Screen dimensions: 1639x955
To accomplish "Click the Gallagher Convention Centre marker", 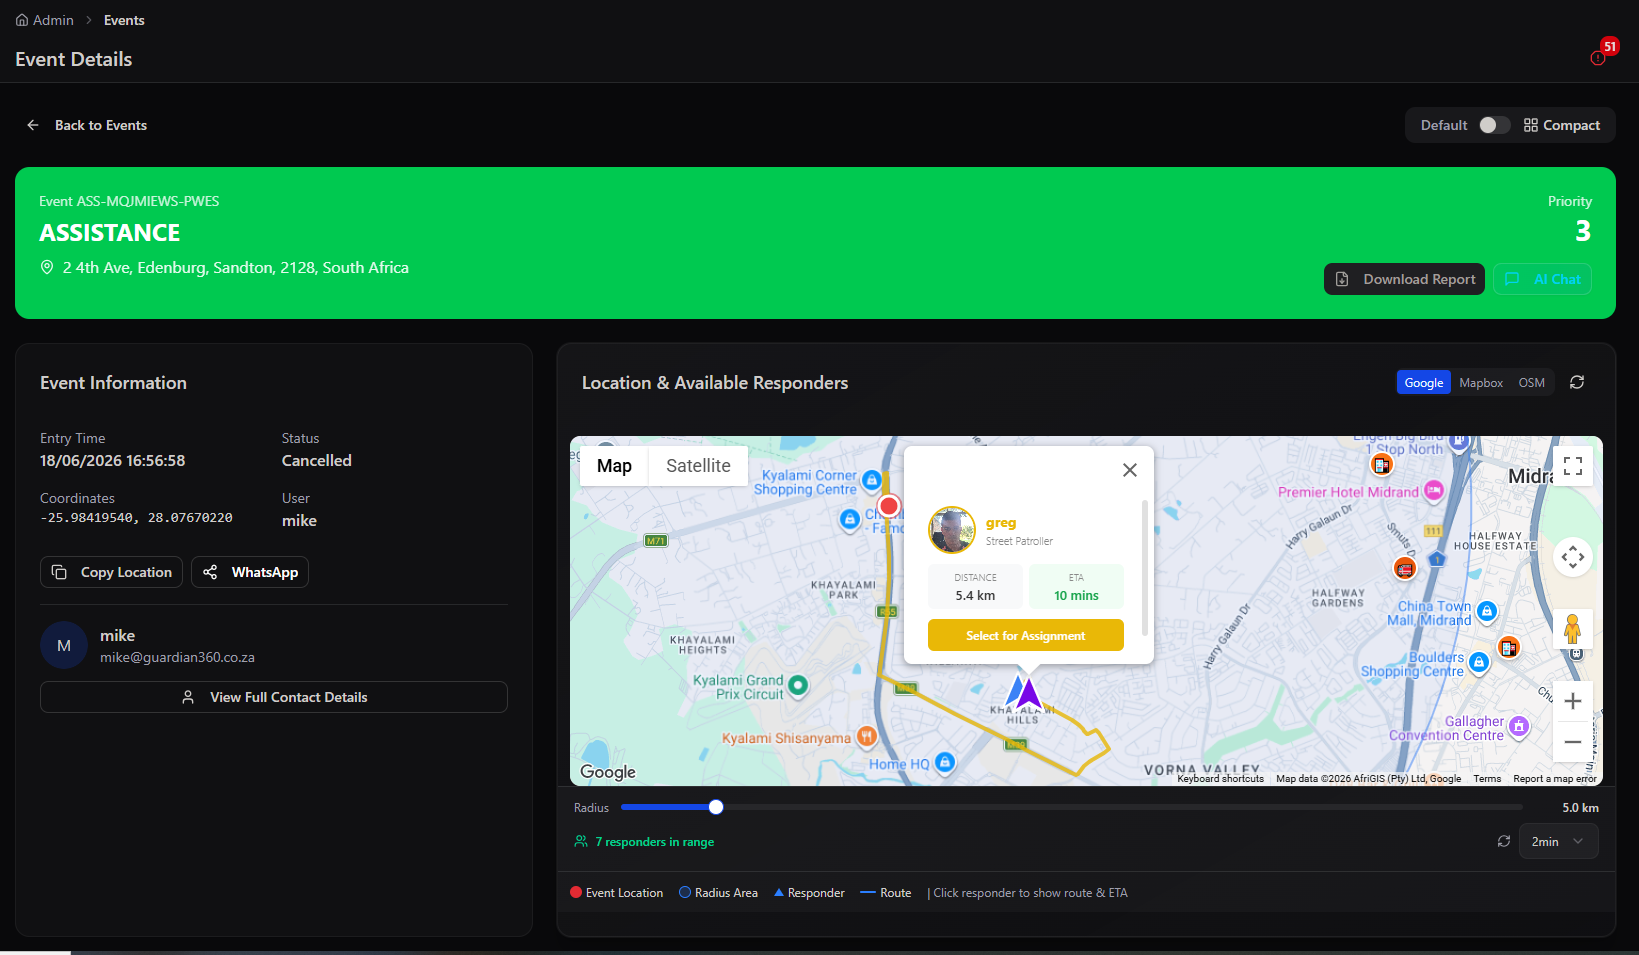I will pos(1519,726).
